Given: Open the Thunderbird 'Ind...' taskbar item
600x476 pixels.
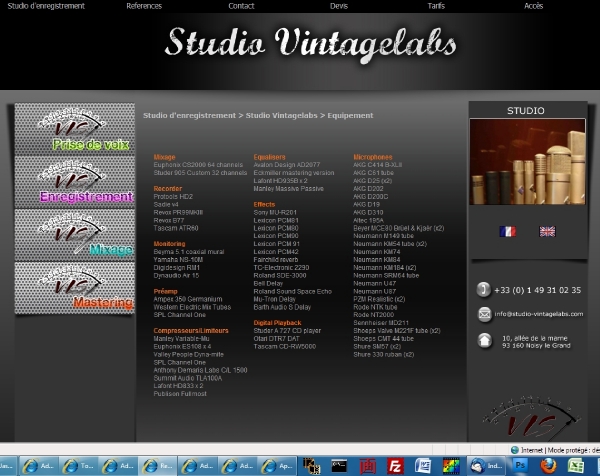Looking at the screenshot, I should (486, 466).
